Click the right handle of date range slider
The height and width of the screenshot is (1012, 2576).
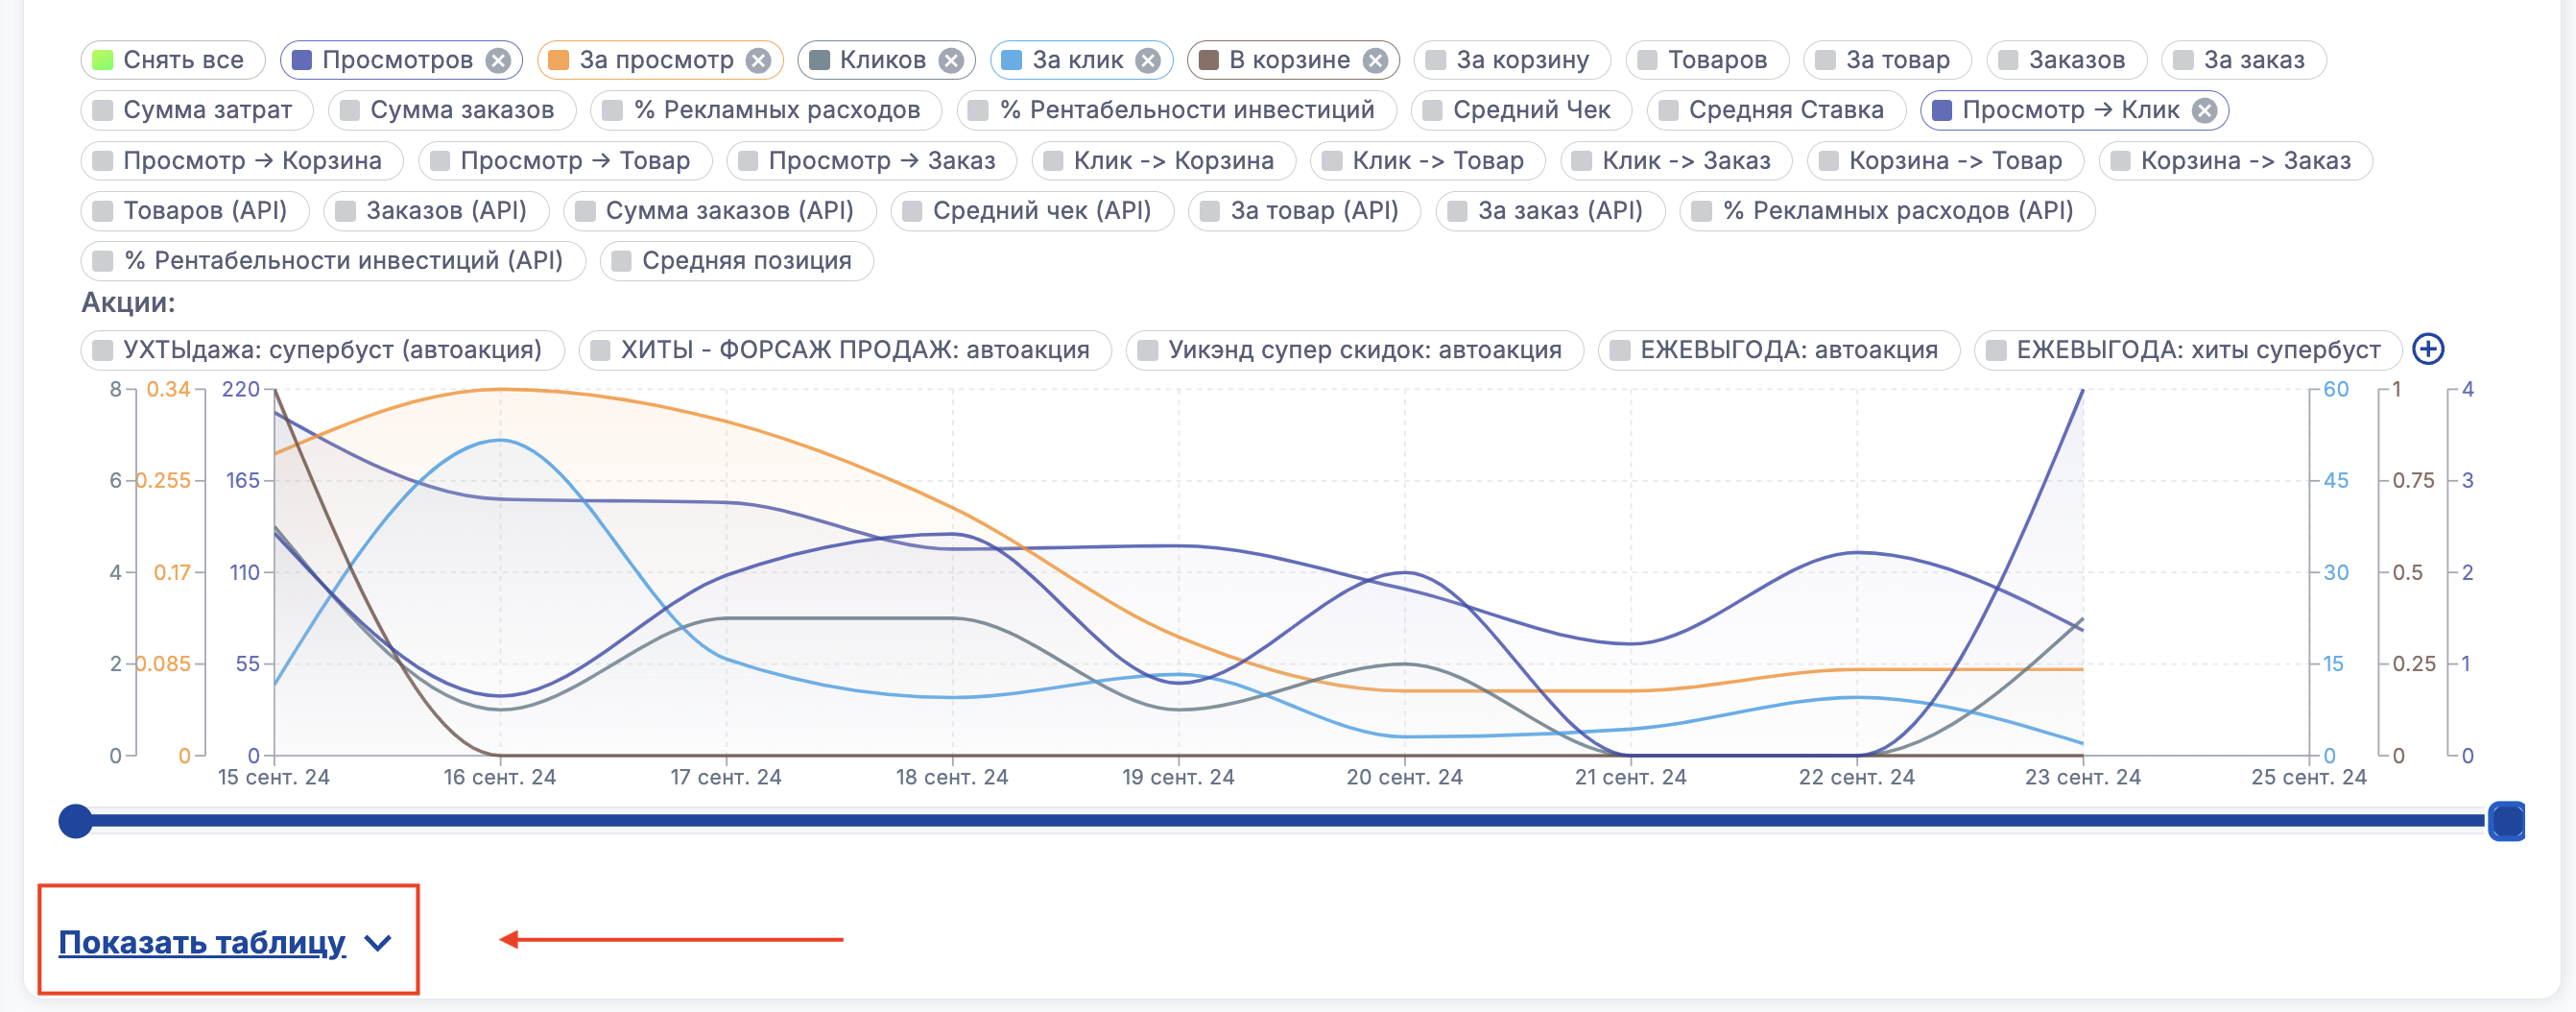tap(2505, 821)
